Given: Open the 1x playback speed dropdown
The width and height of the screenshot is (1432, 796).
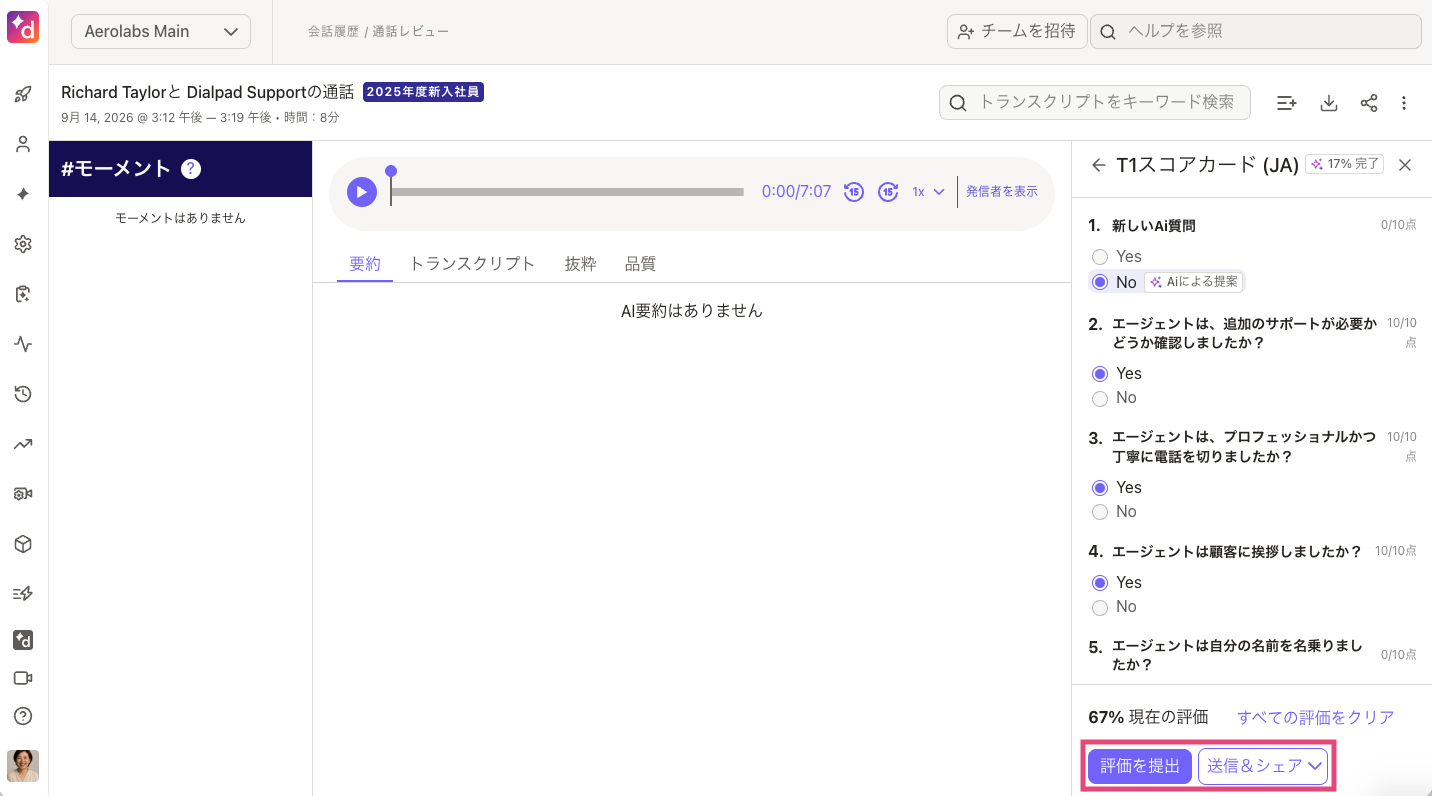Looking at the screenshot, I should [x=928, y=192].
